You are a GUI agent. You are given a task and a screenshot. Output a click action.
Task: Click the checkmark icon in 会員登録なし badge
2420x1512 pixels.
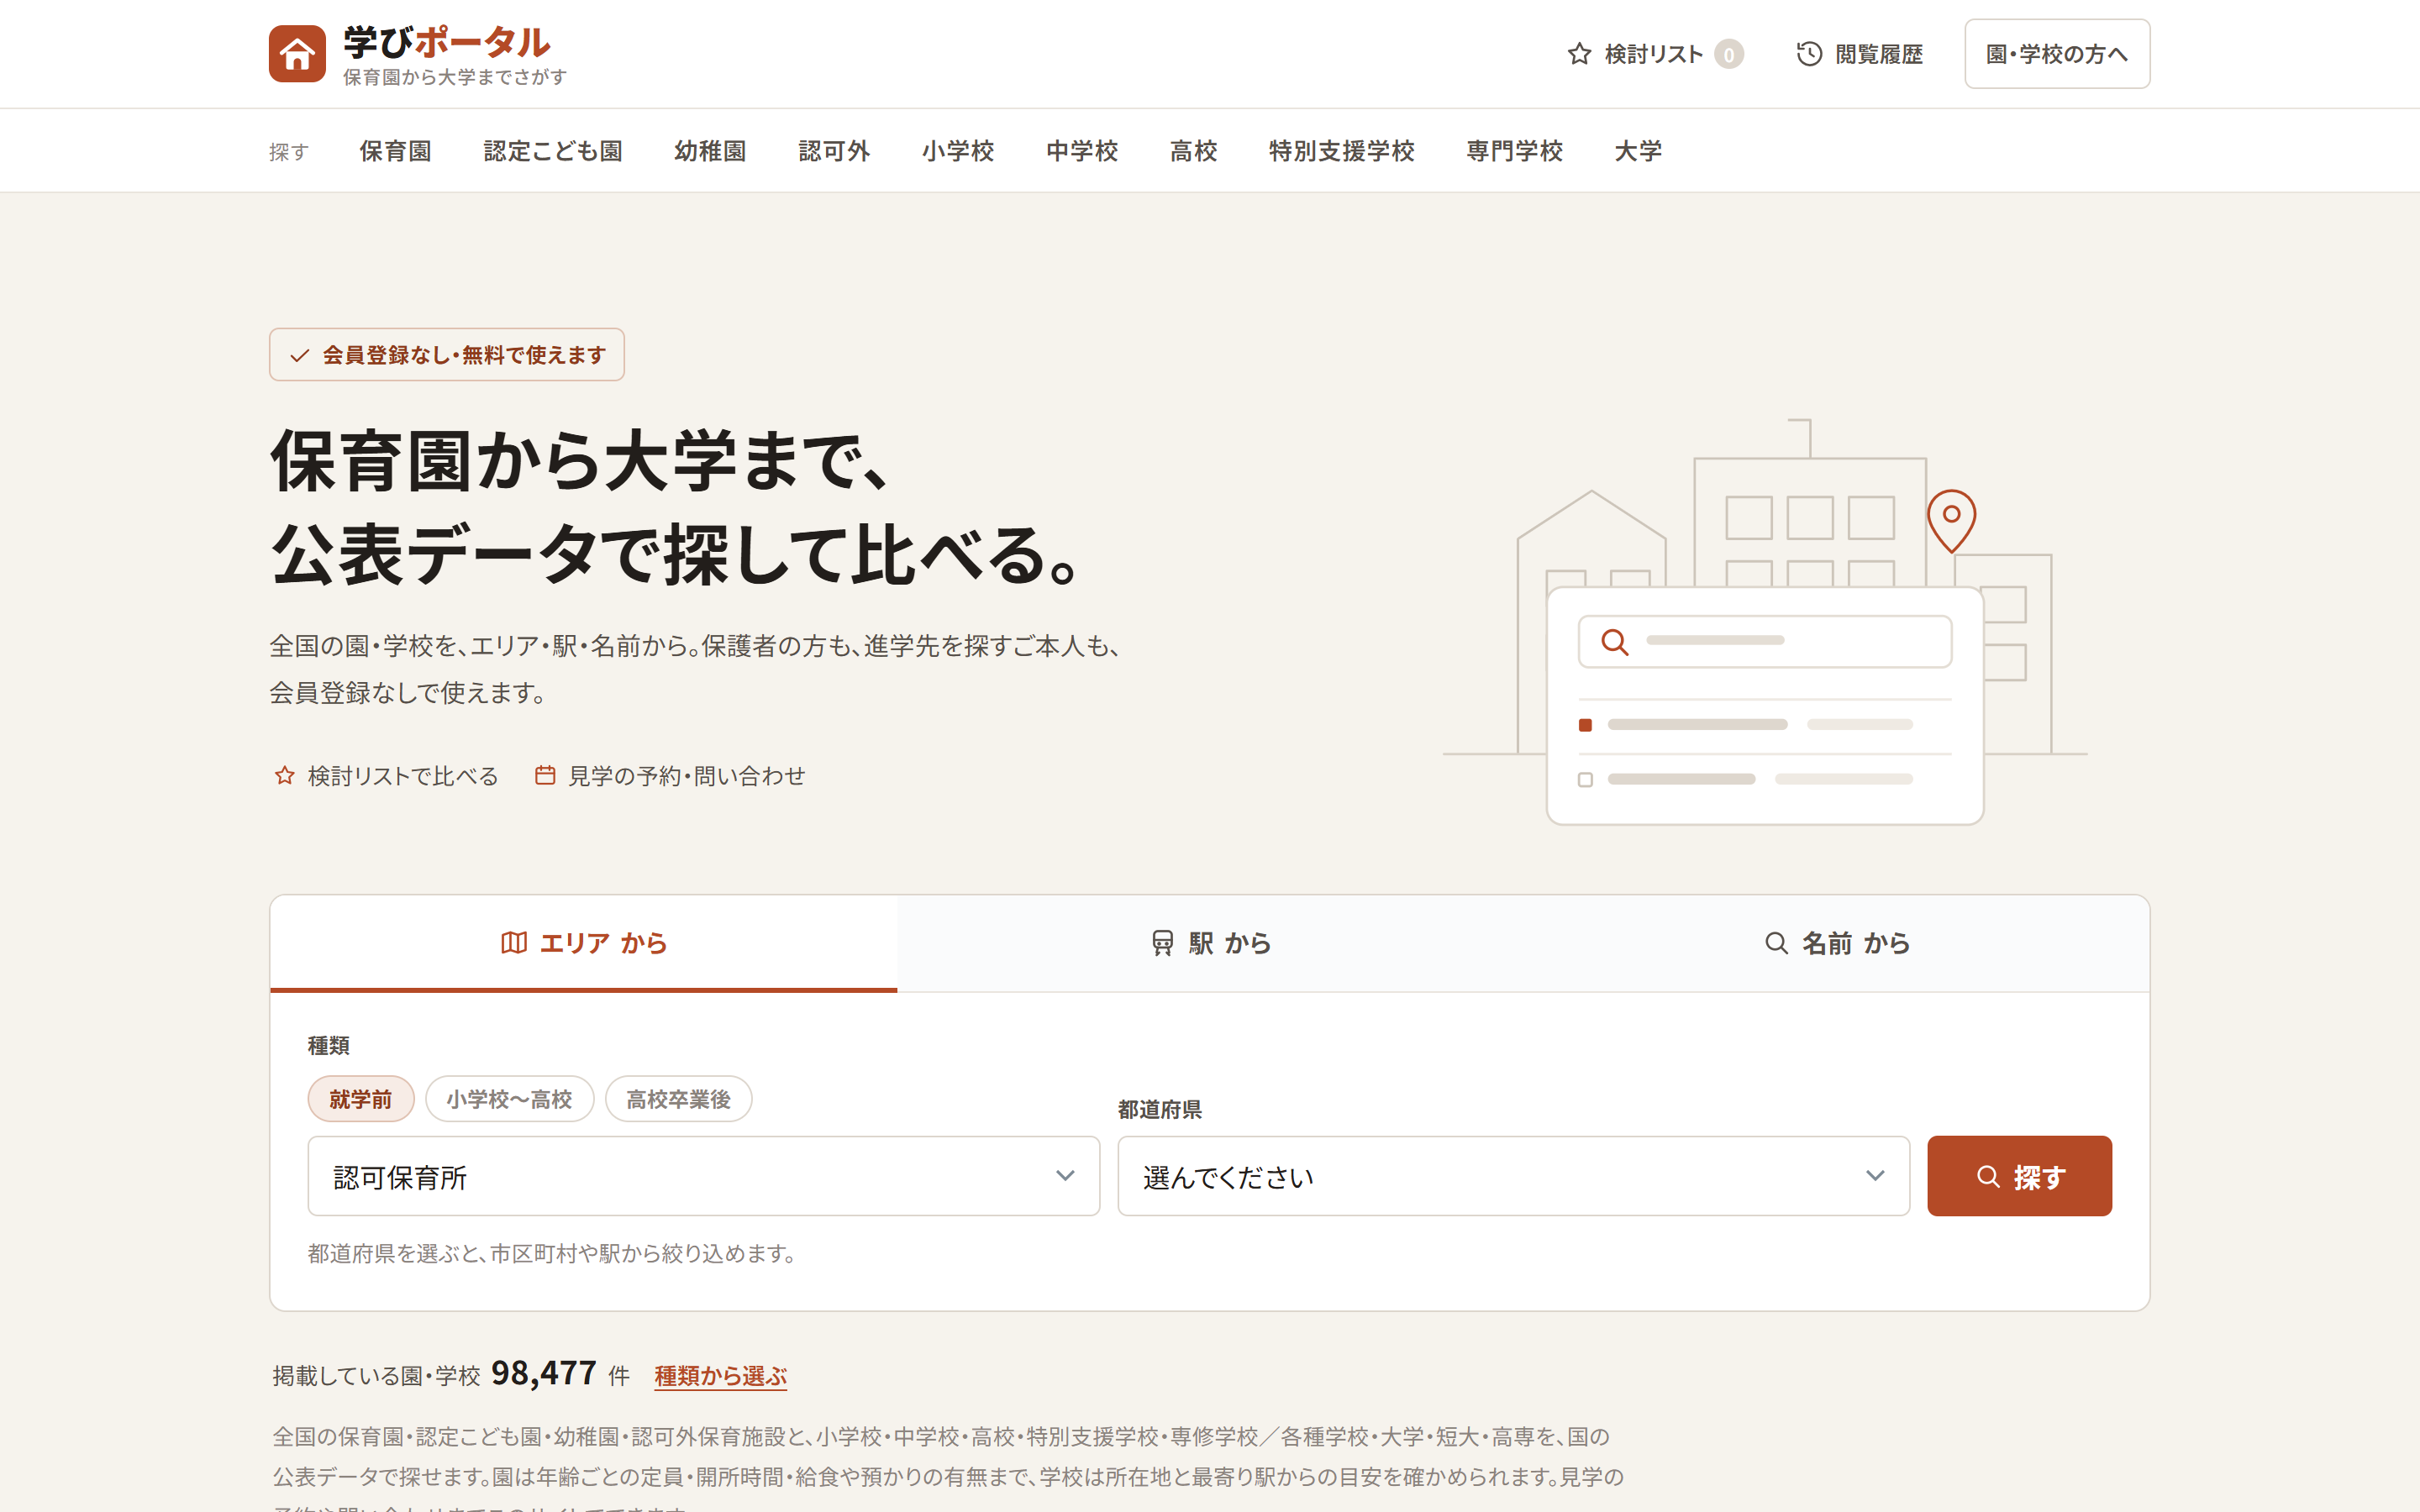299,355
